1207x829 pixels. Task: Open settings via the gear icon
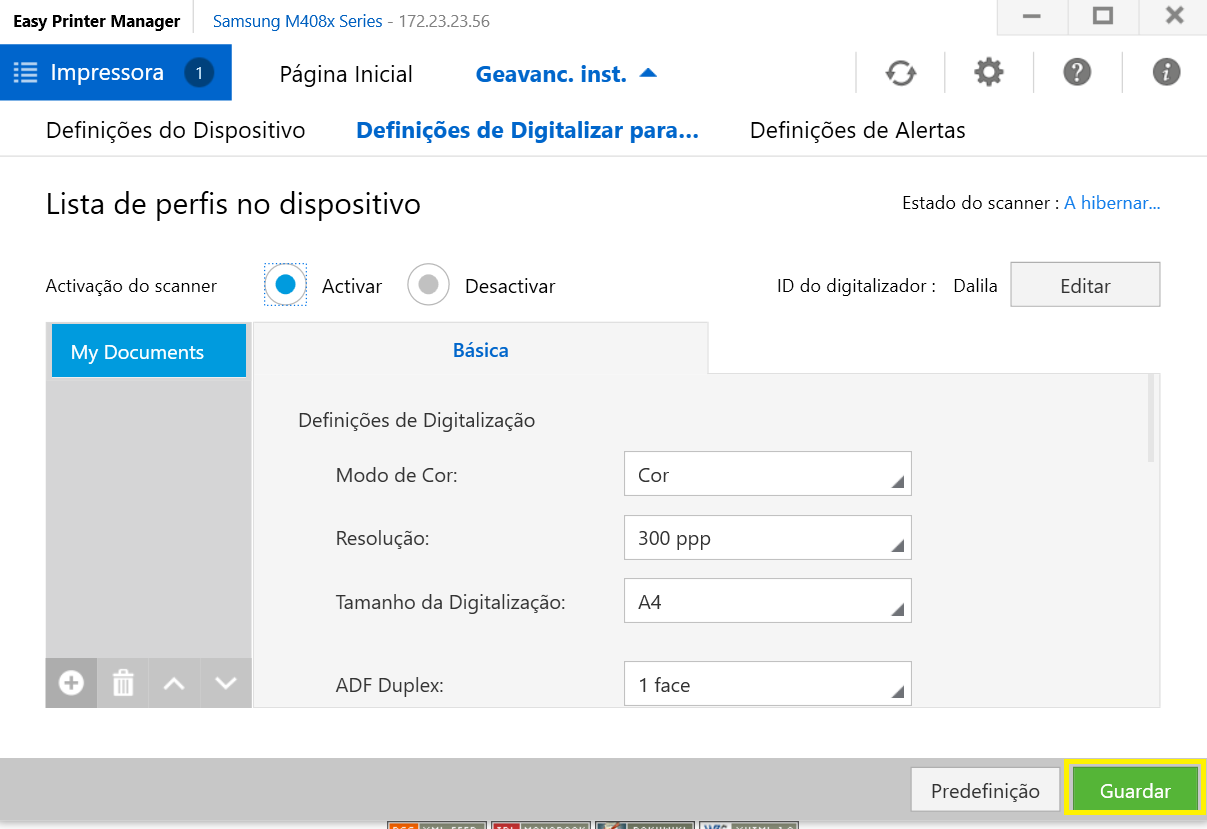pos(989,73)
